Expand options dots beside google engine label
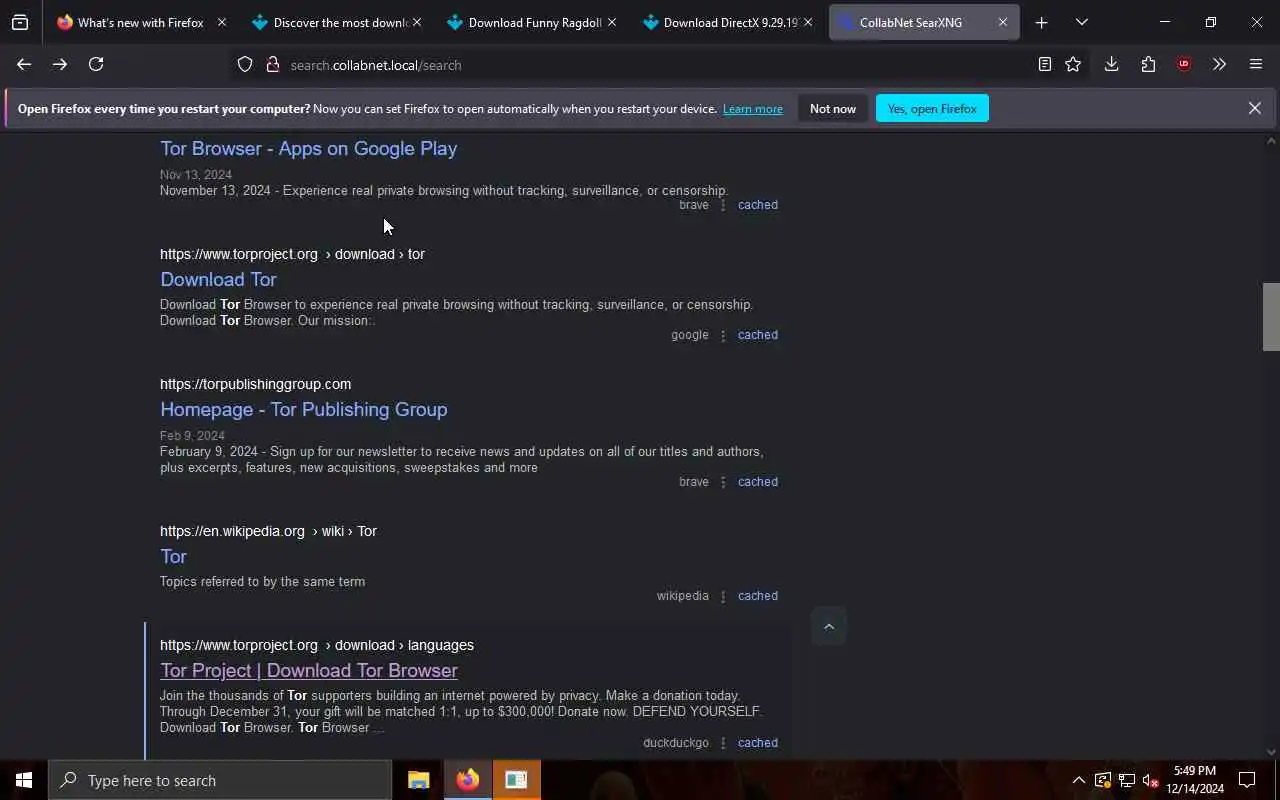 click(723, 335)
